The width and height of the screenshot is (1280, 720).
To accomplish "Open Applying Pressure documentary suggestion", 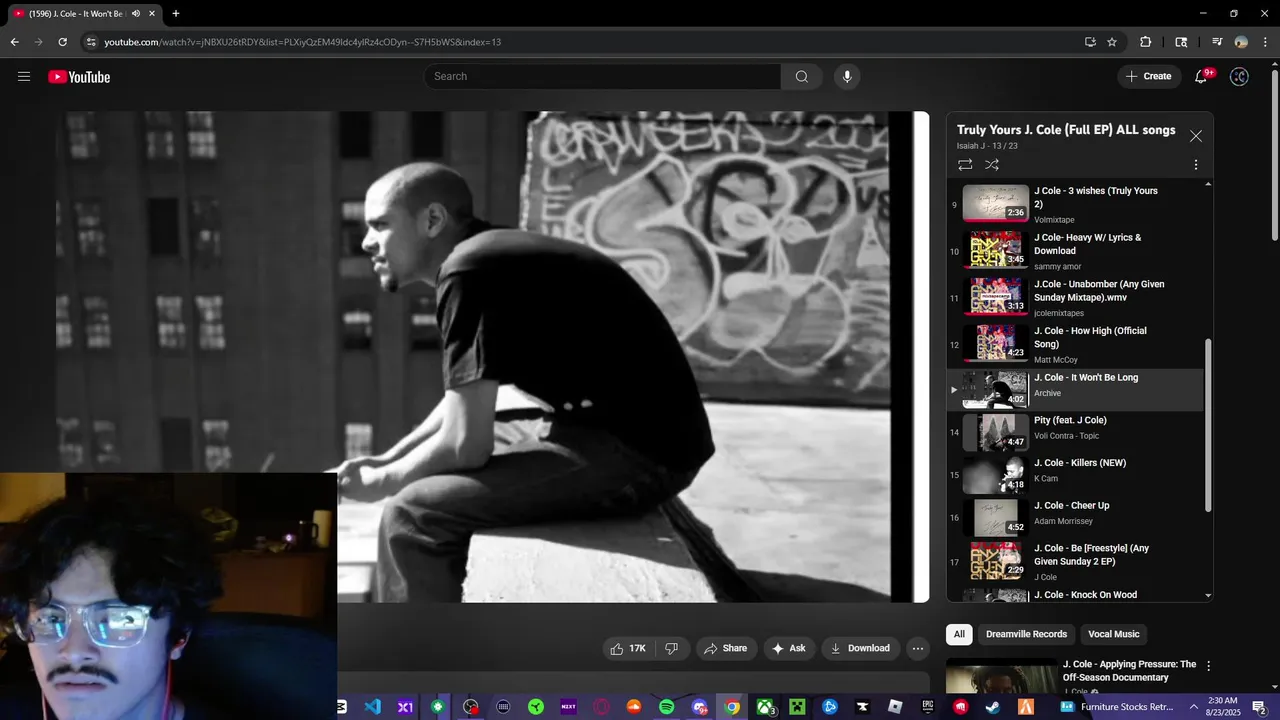I will coord(1129,671).
